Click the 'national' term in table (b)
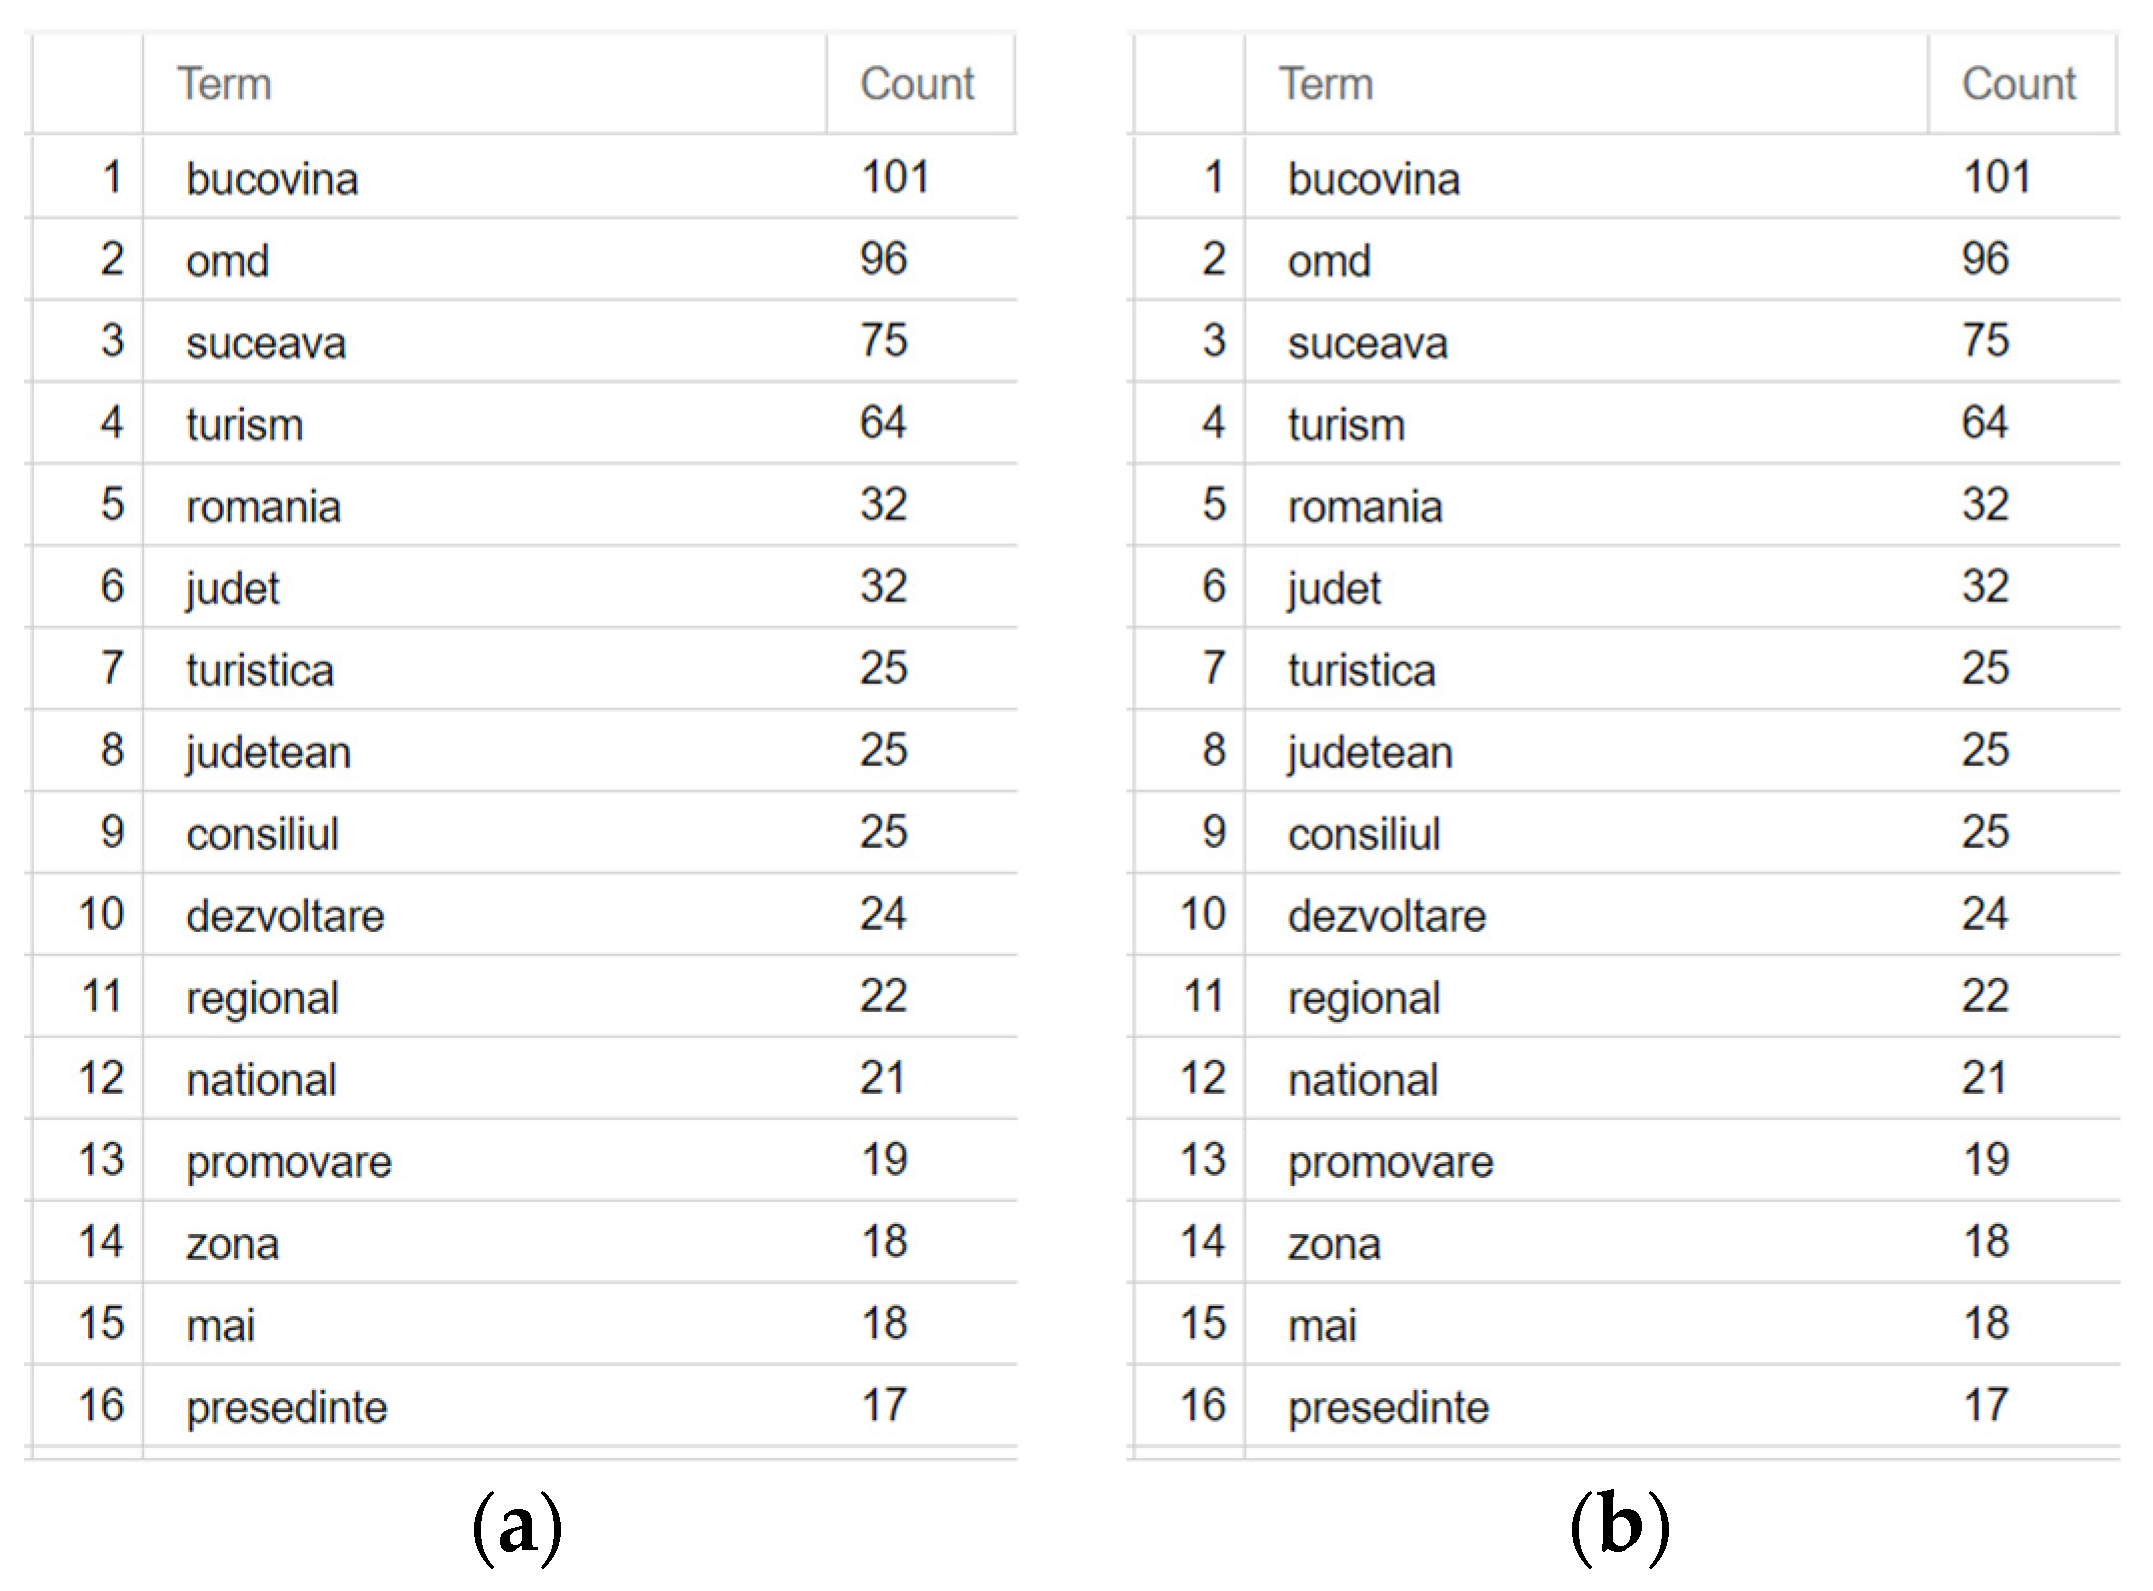 click(x=1363, y=1081)
